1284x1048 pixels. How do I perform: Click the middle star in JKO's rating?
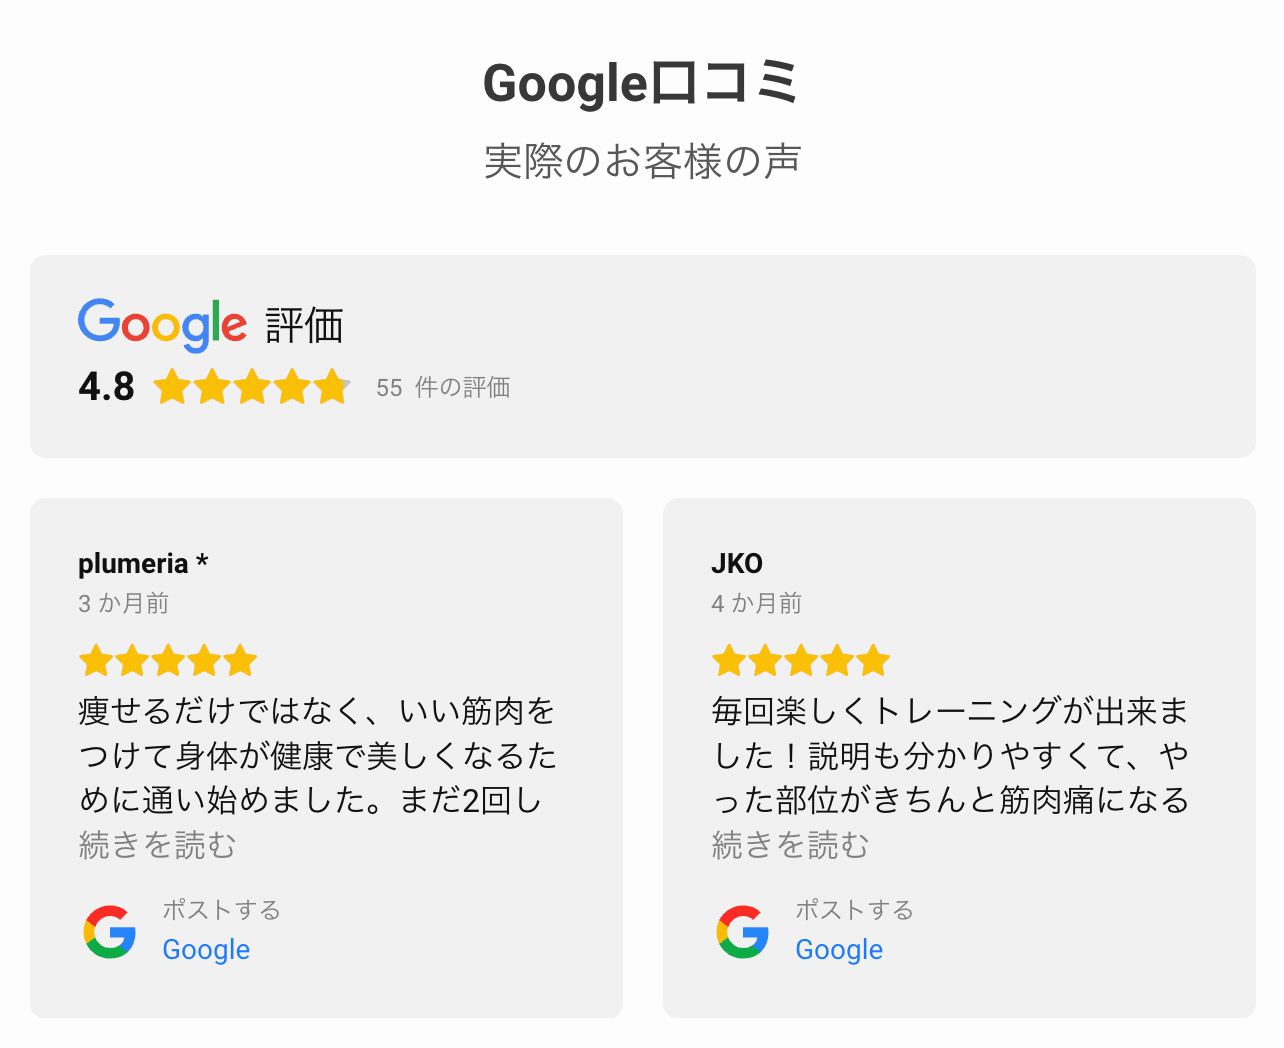801,660
